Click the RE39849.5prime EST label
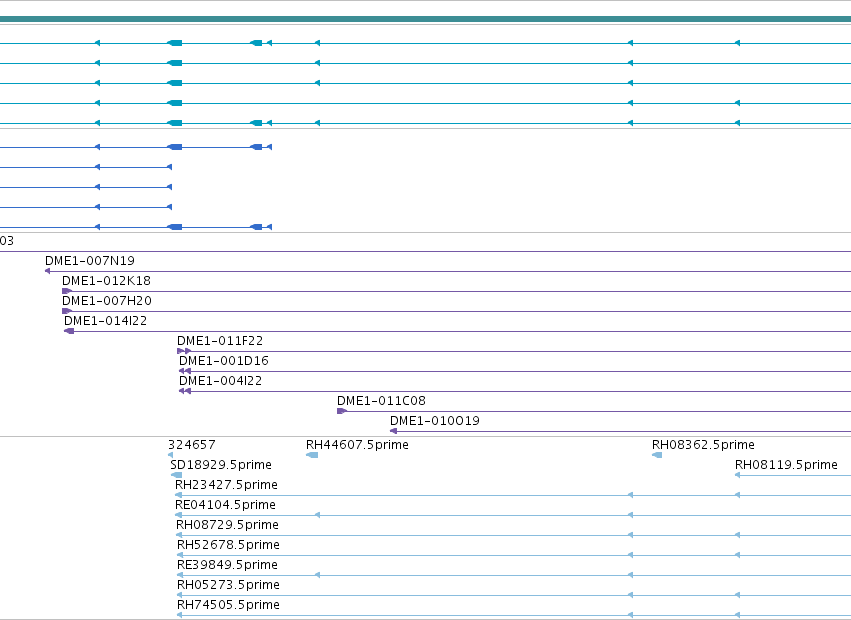 coord(227,565)
